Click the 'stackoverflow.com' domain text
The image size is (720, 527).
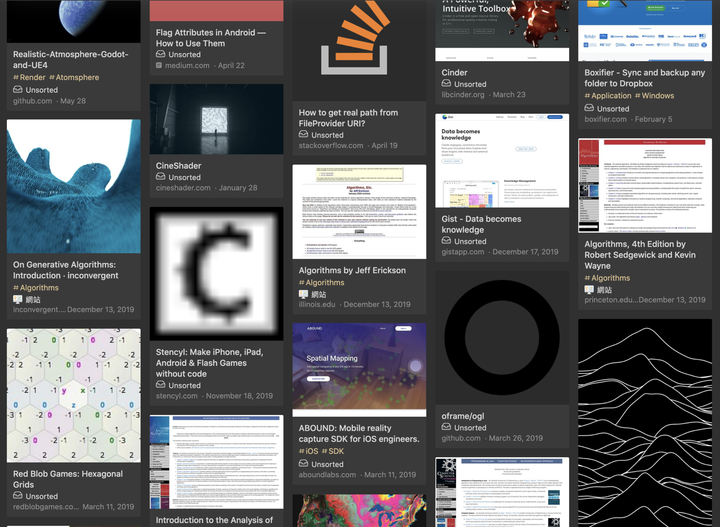click(x=331, y=146)
